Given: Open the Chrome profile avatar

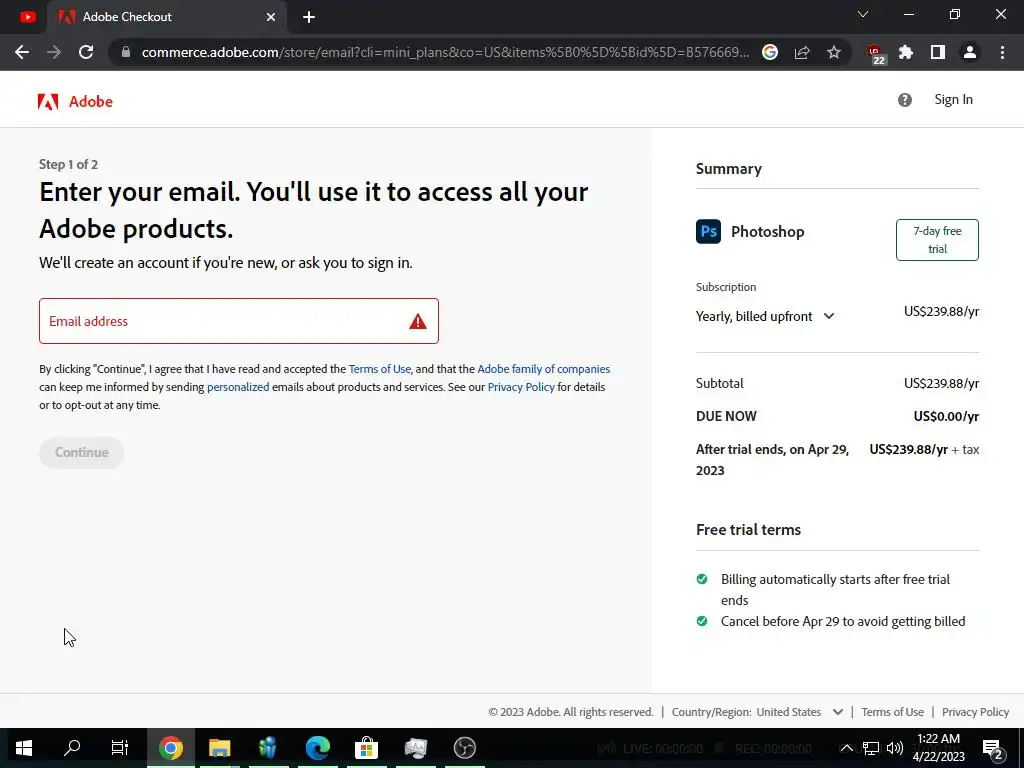Looking at the screenshot, I should (970, 52).
